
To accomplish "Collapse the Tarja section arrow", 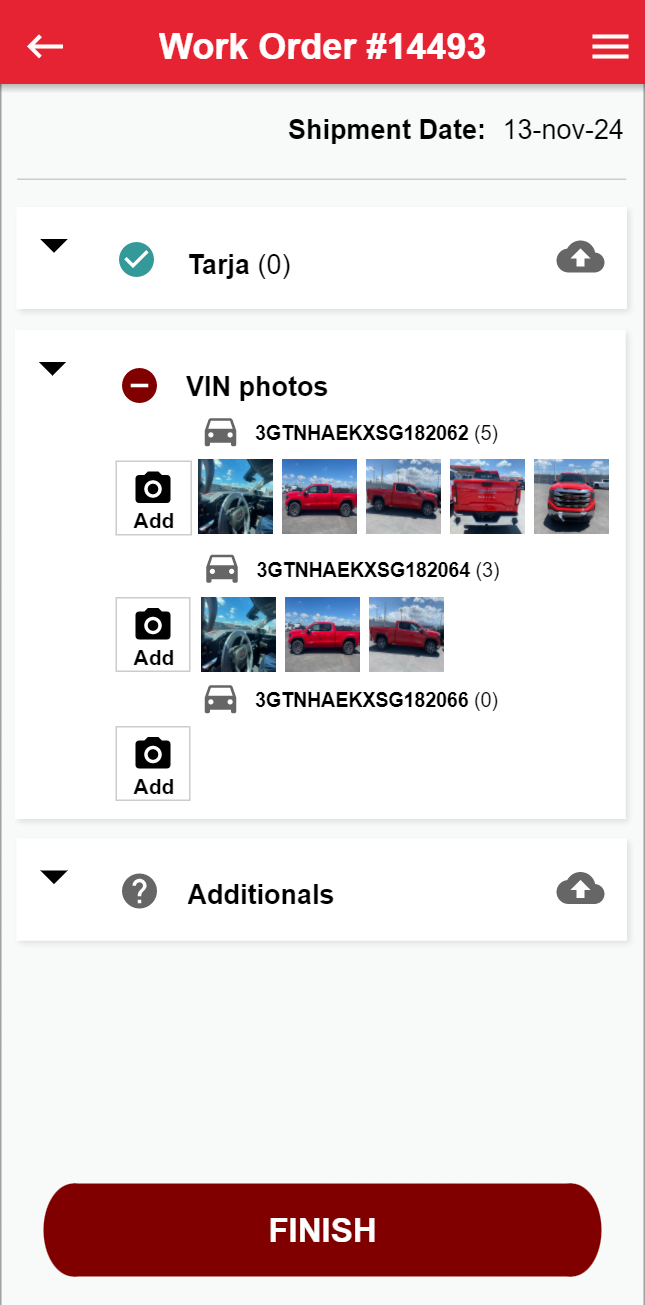I will coord(54,245).
